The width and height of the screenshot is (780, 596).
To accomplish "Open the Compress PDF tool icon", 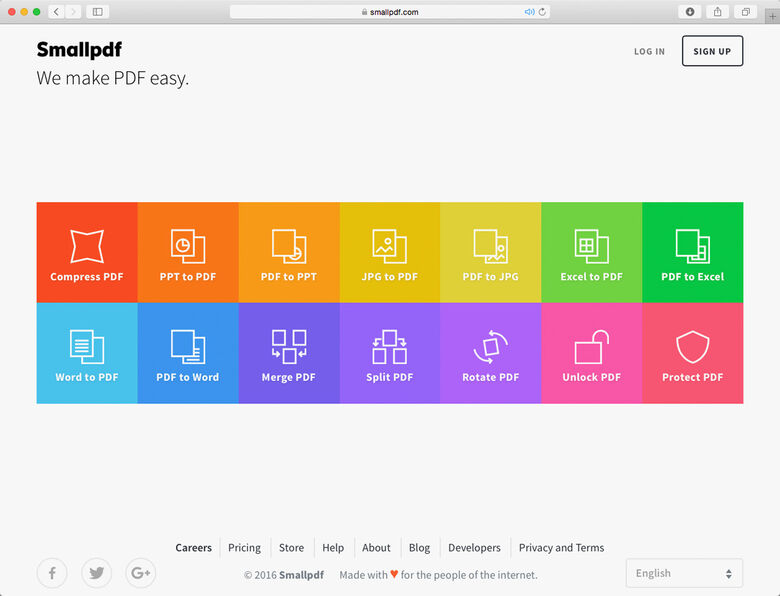I will pos(87,246).
